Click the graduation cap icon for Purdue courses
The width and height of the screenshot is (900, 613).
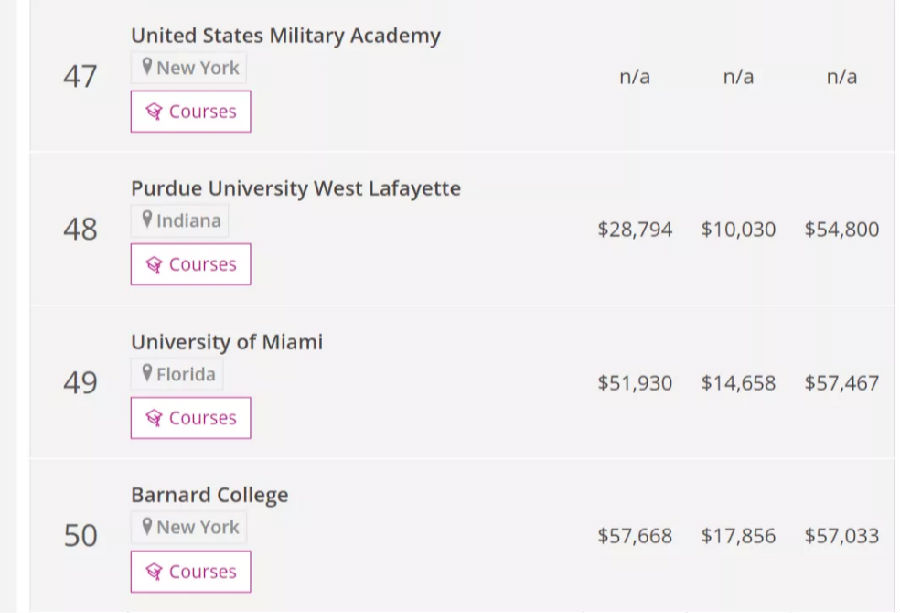coord(154,265)
